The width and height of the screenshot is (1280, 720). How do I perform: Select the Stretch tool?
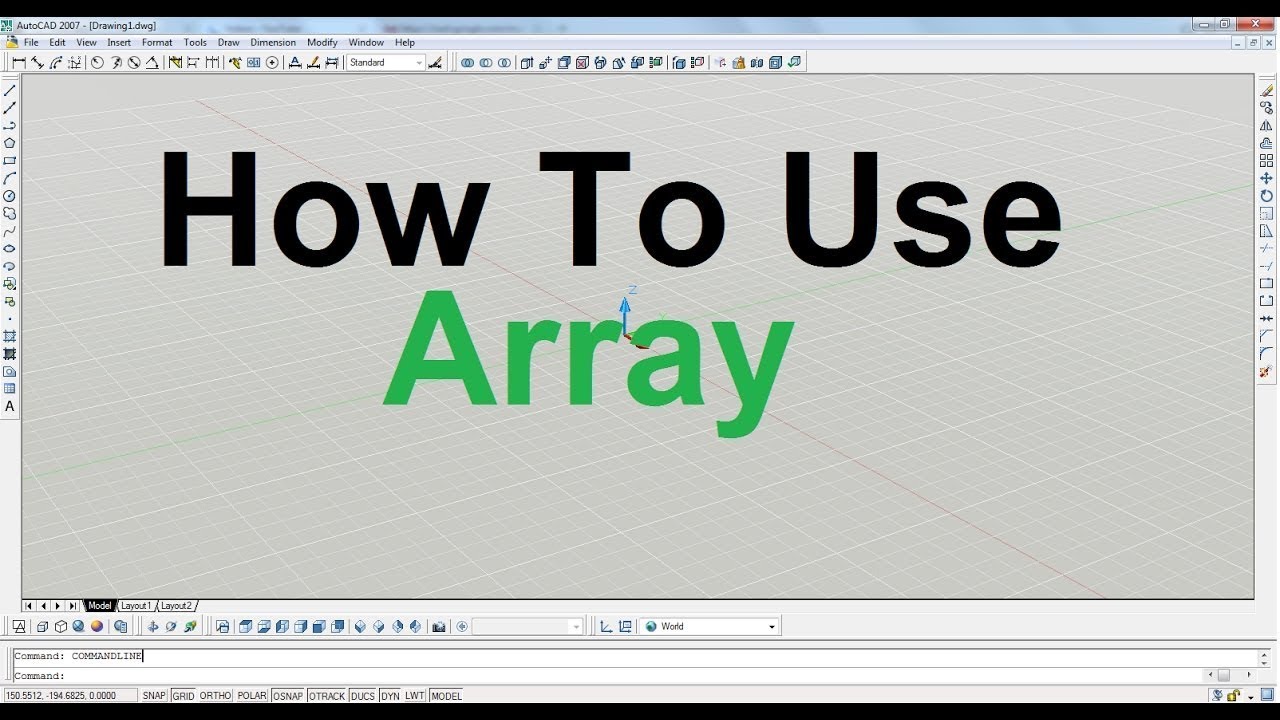(x=1266, y=231)
